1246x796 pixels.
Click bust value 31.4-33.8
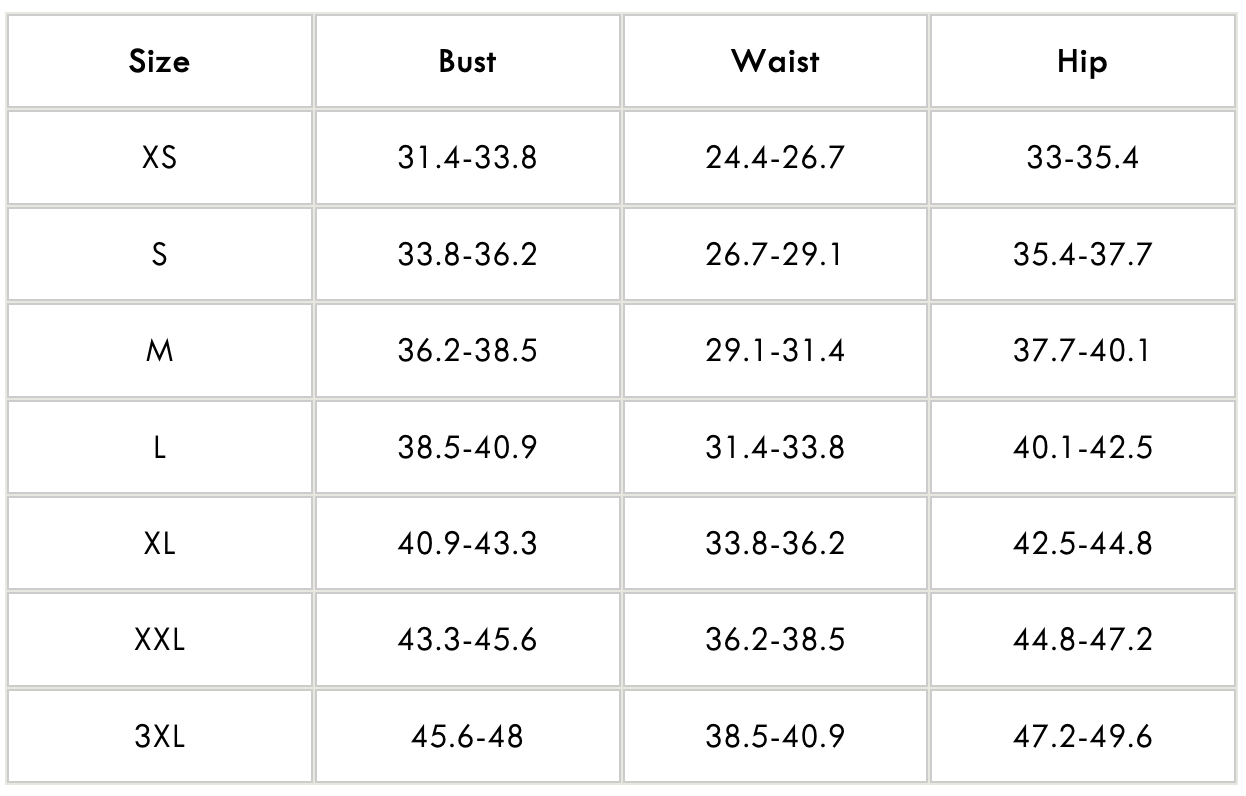pyautogui.click(x=467, y=157)
